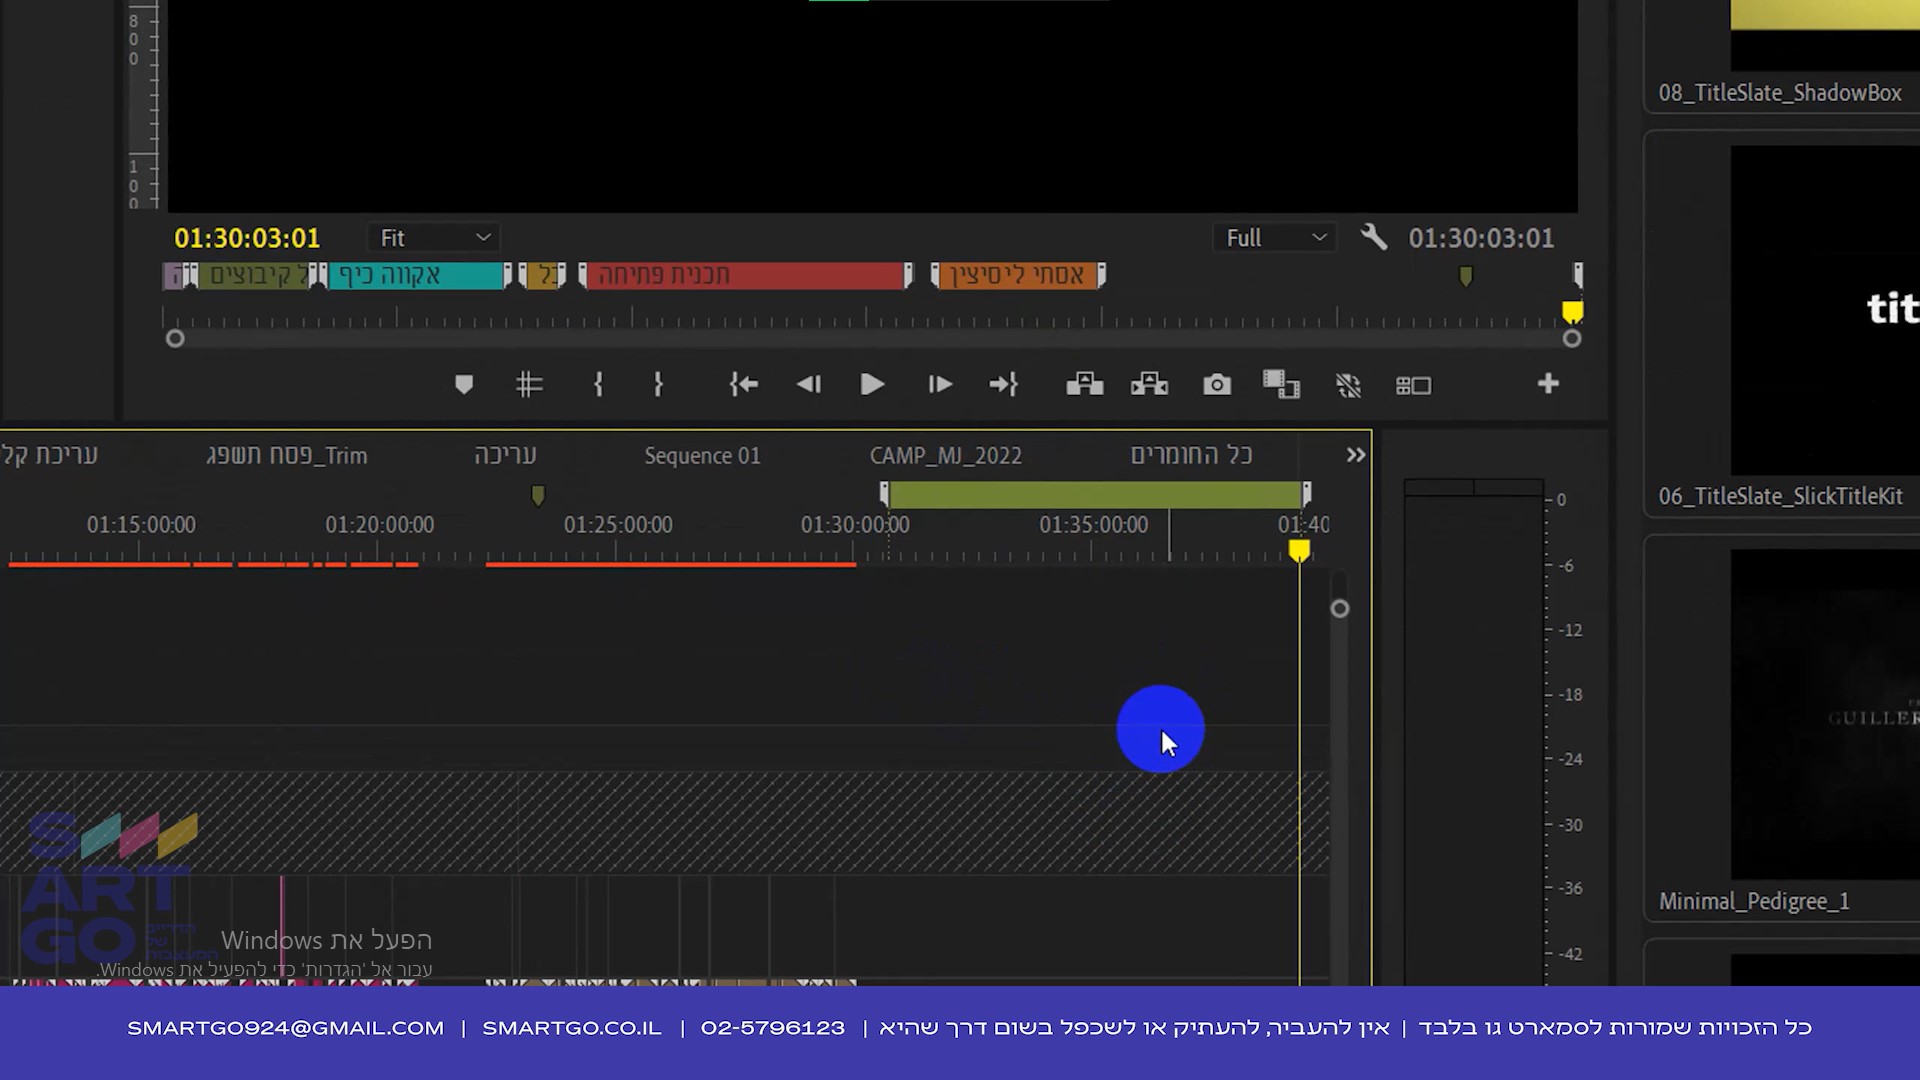
Task: Open the Fit zoom level dropdown
Action: pyautogui.click(x=434, y=238)
